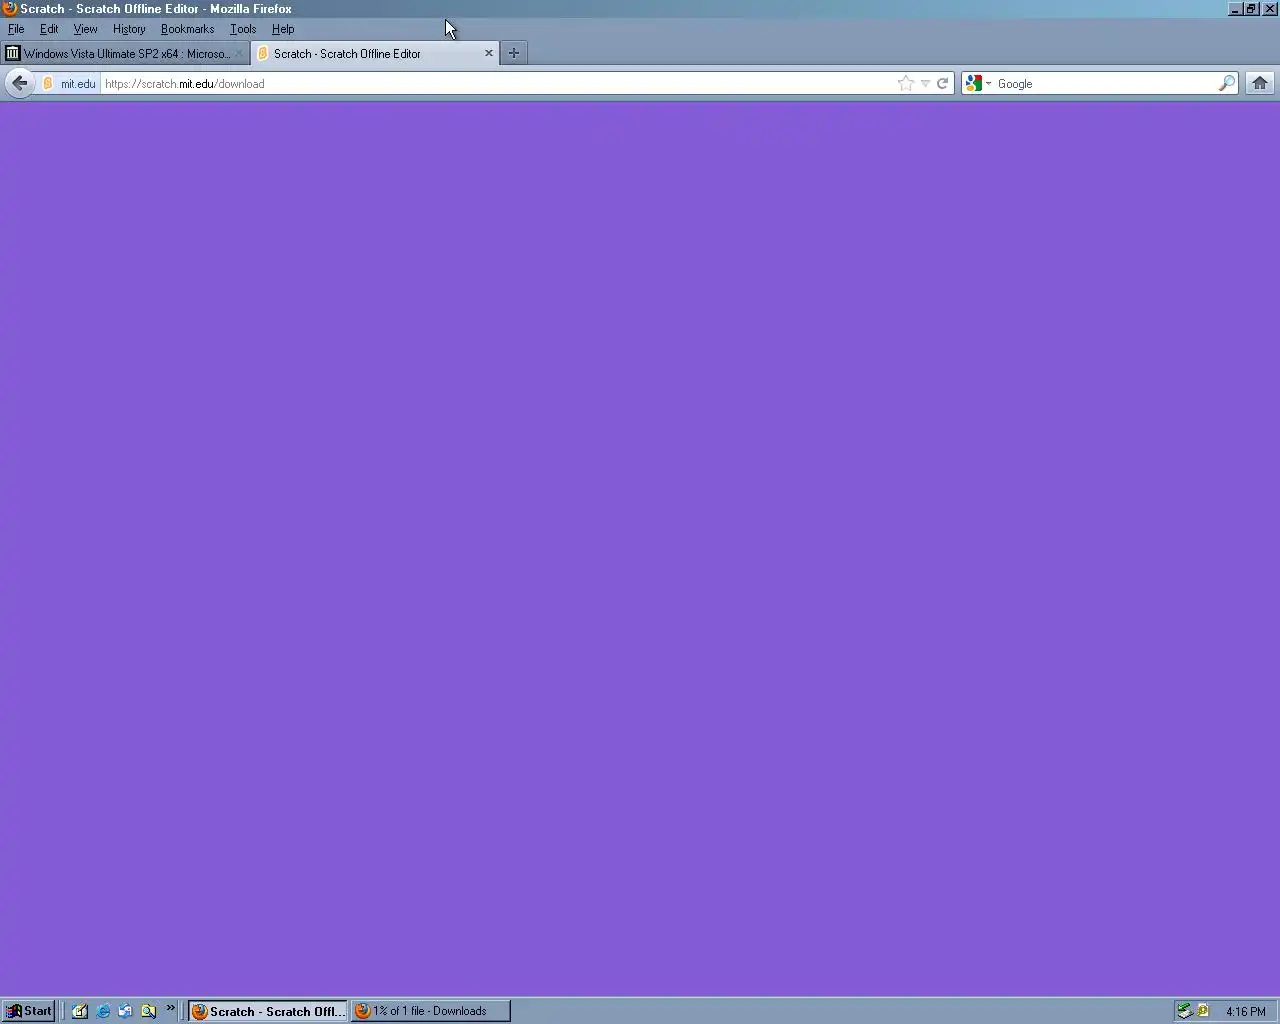Open the Bookmarks menu
The width and height of the screenshot is (1280, 1024).
pyautogui.click(x=187, y=29)
